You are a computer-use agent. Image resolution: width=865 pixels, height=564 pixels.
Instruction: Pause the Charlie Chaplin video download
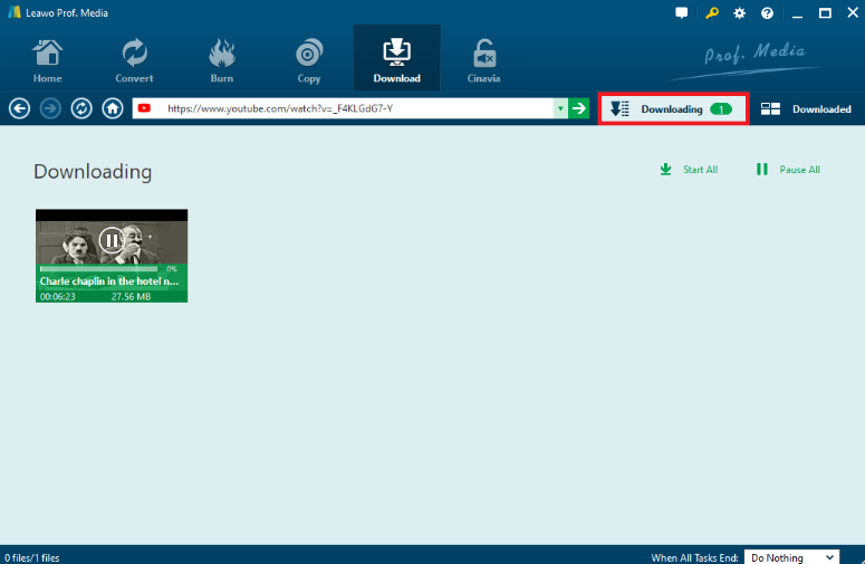click(x=112, y=240)
